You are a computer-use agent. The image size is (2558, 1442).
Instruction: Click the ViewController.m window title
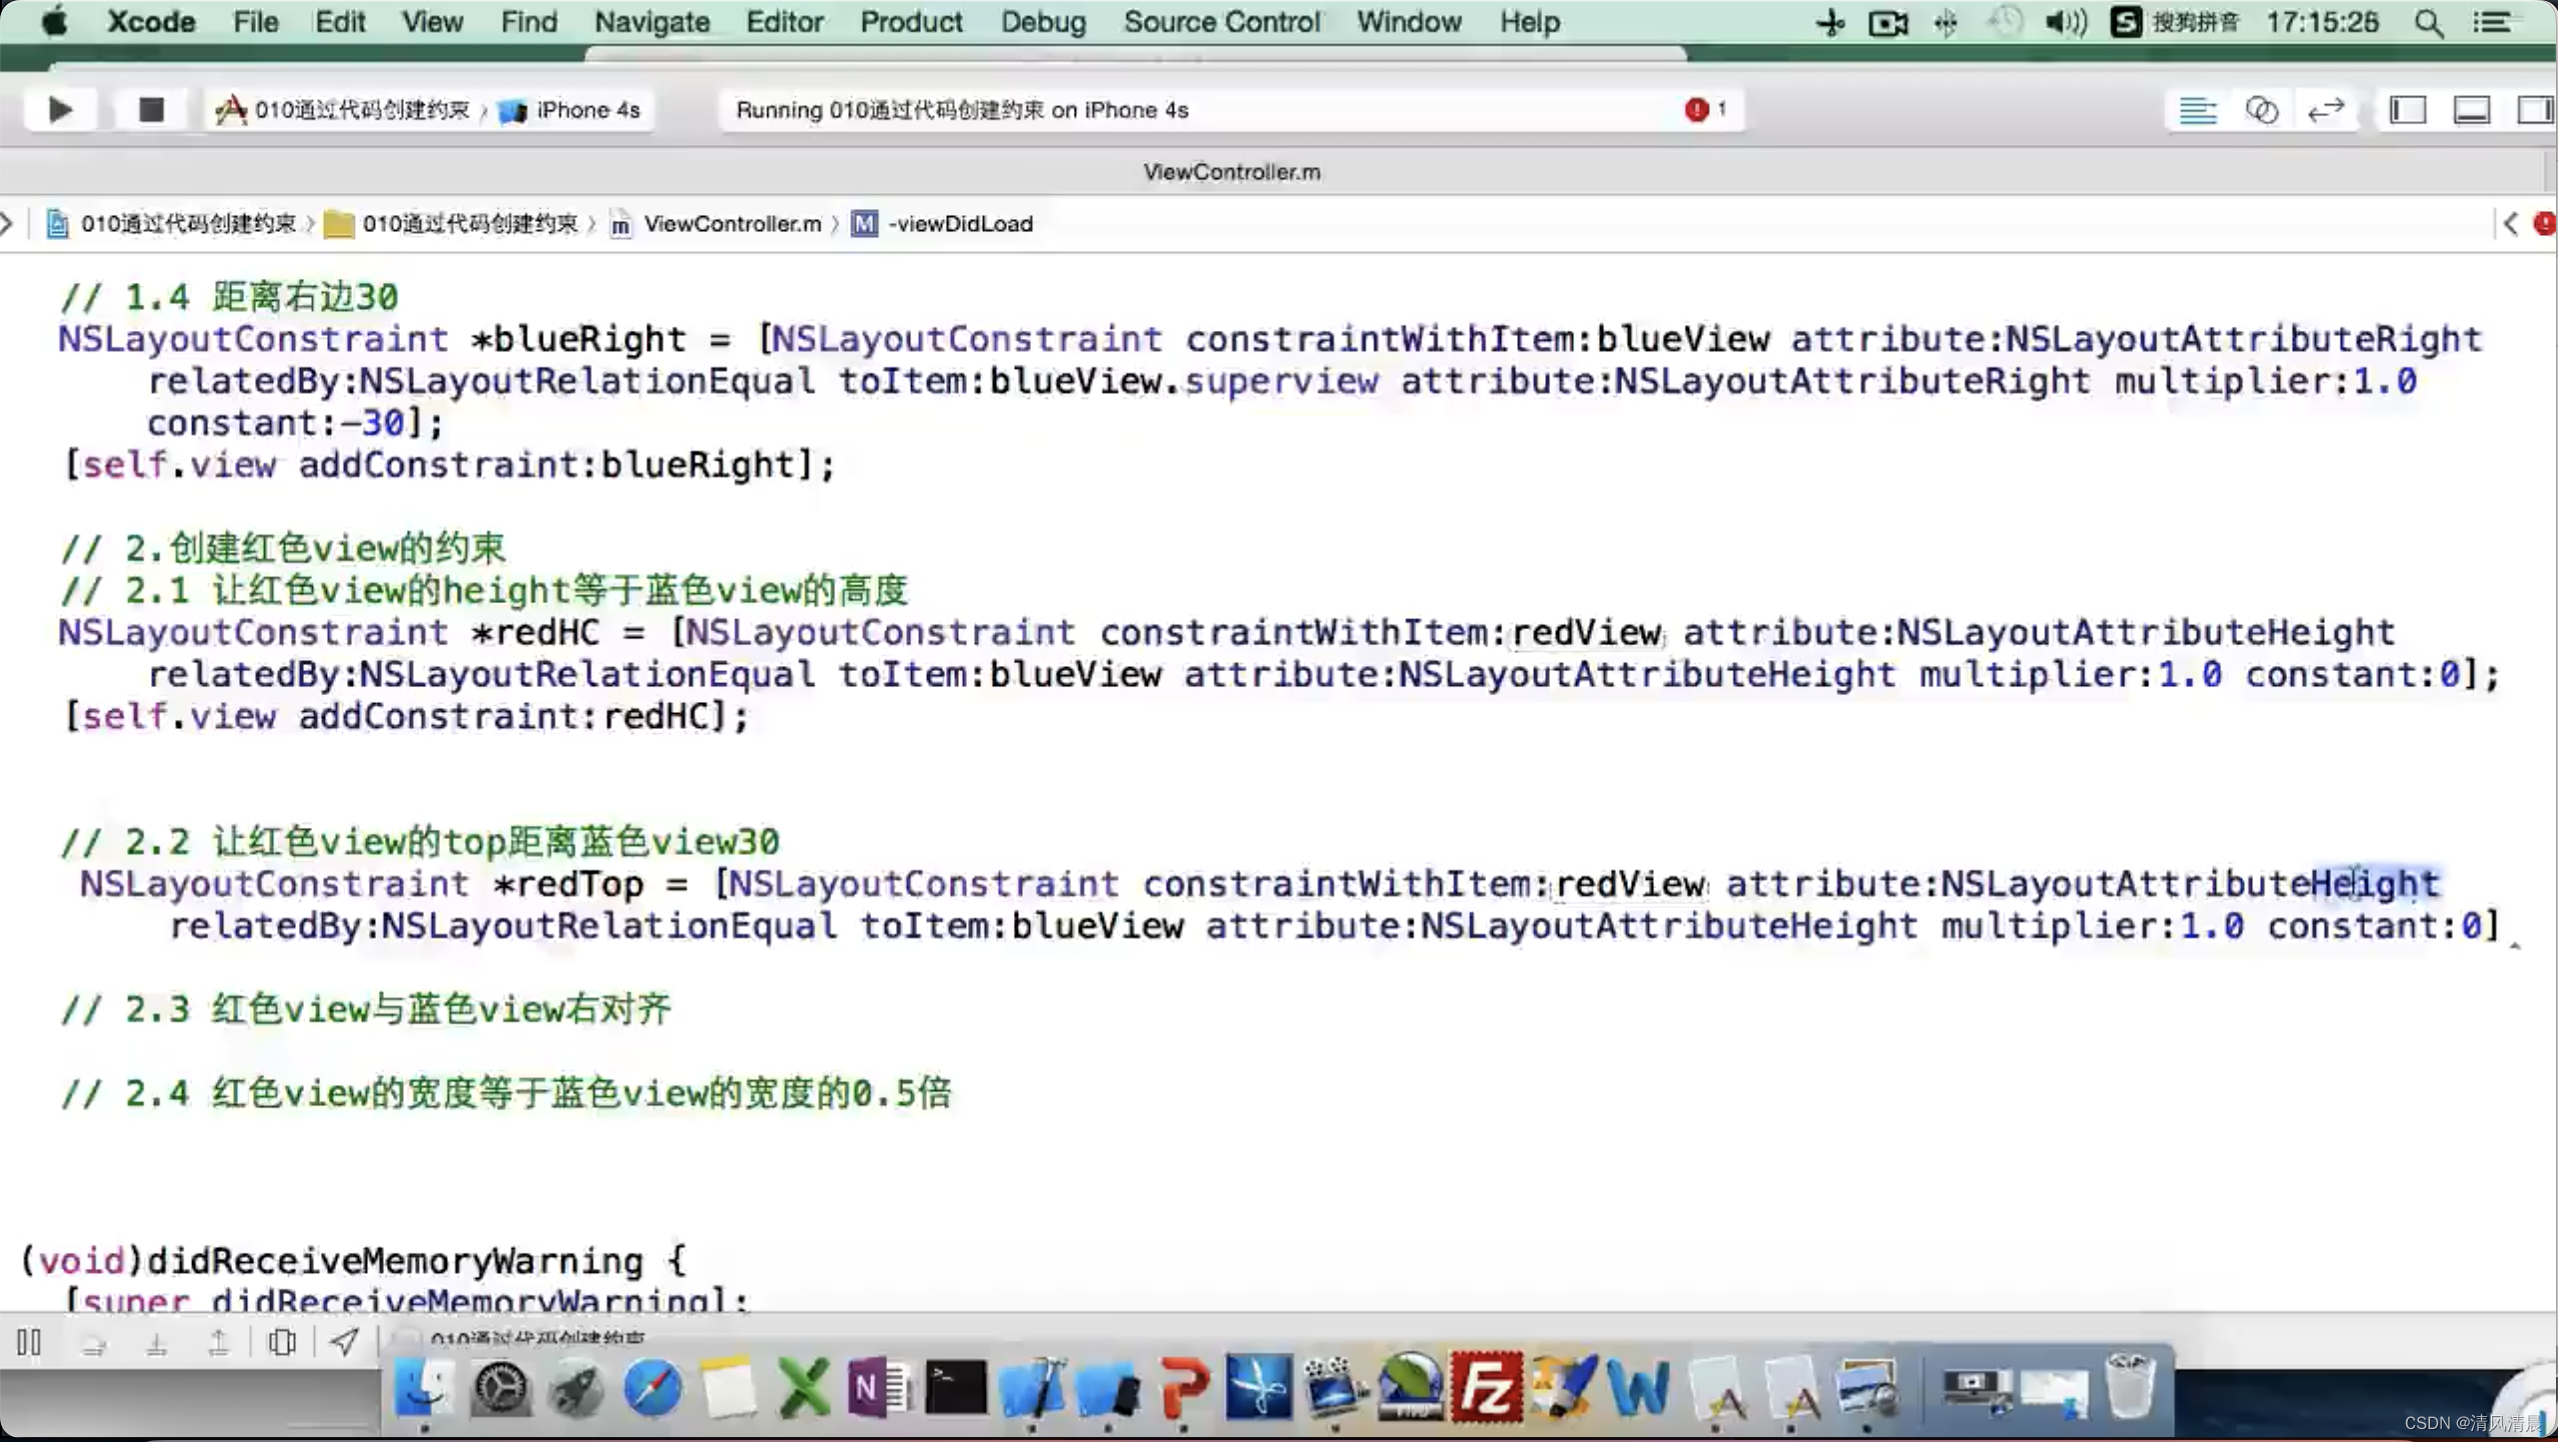tap(1232, 172)
